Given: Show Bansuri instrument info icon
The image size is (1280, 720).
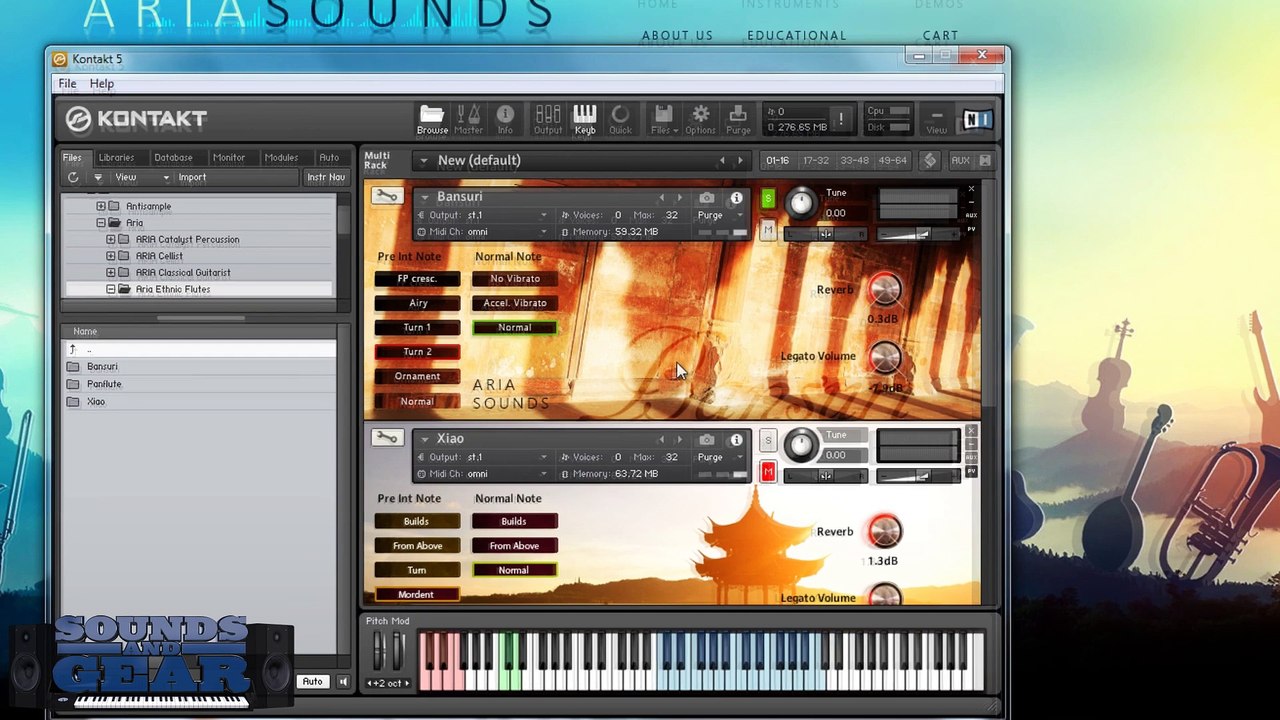Looking at the screenshot, I should click(x=737, y=198).
